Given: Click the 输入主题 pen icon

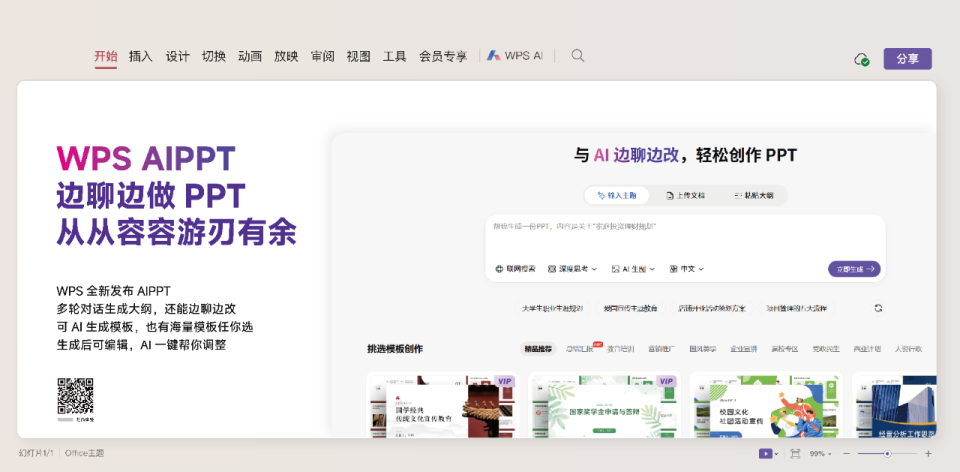Looking at the screenshot, I should pos(601,196).
